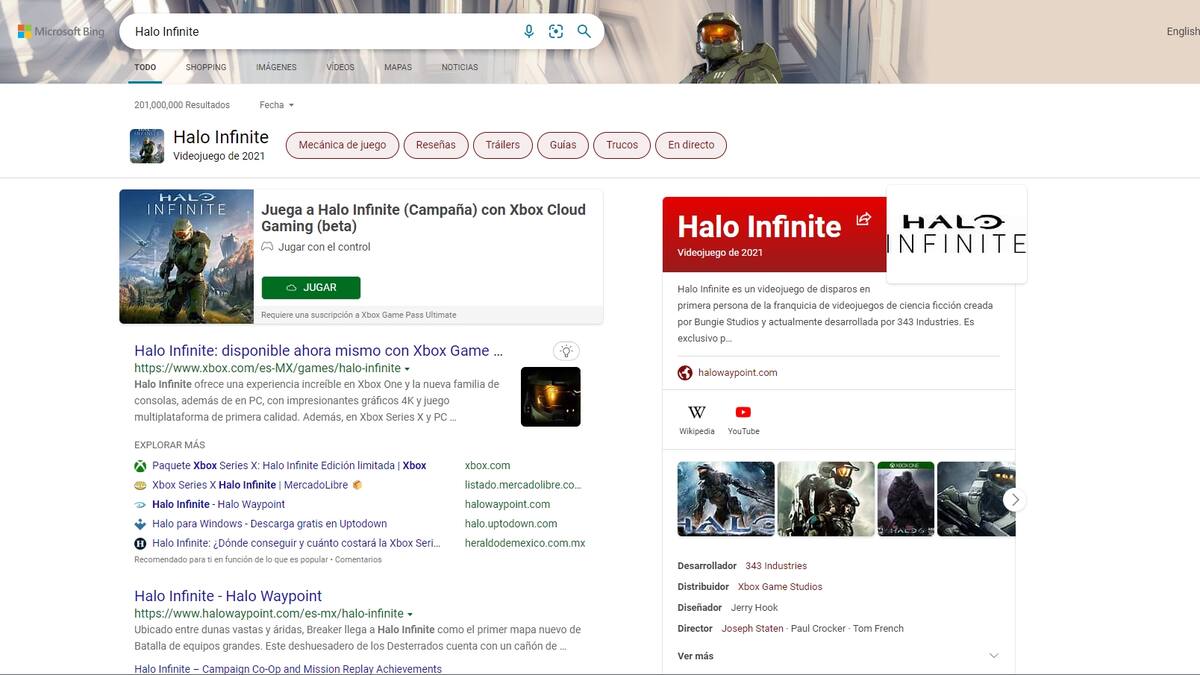Click Xbox icon beside Paquete Xbox Series X
Screen dimensions: 1200x675
(x=141, y=466)
